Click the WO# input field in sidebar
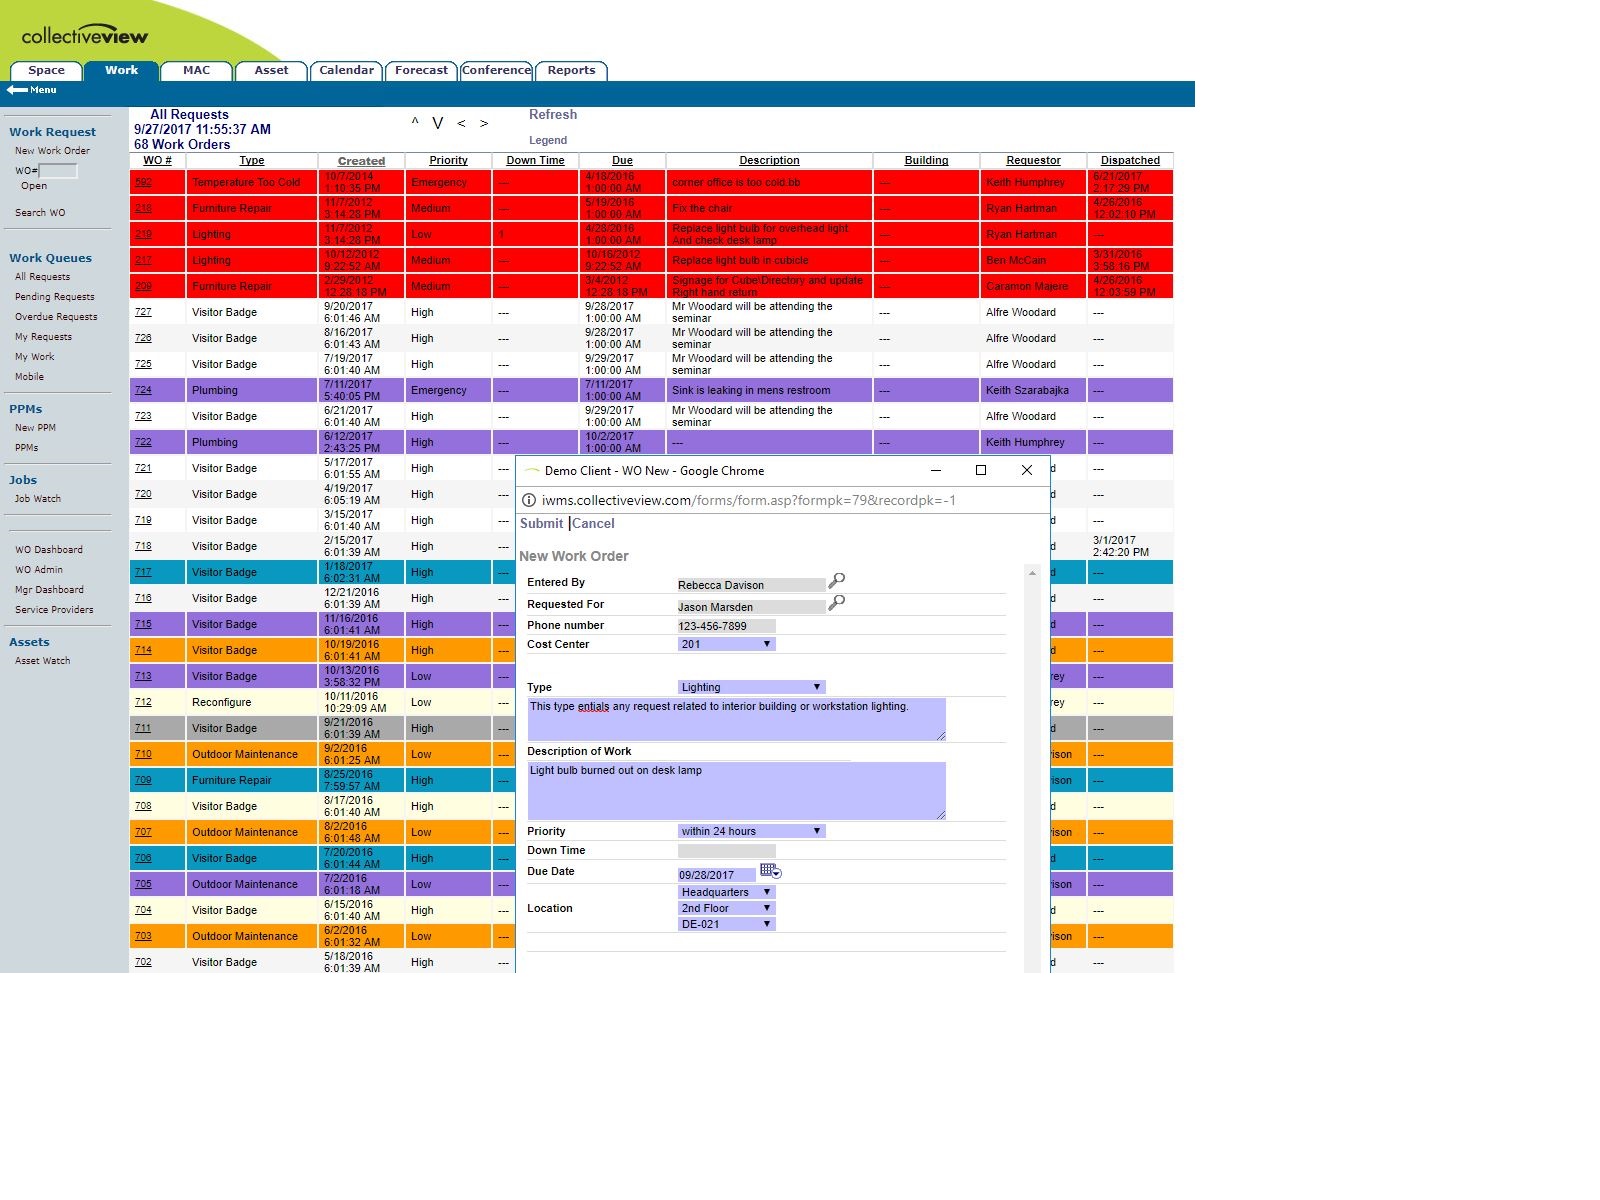Screen dimensions: 1600x1200 58,171
